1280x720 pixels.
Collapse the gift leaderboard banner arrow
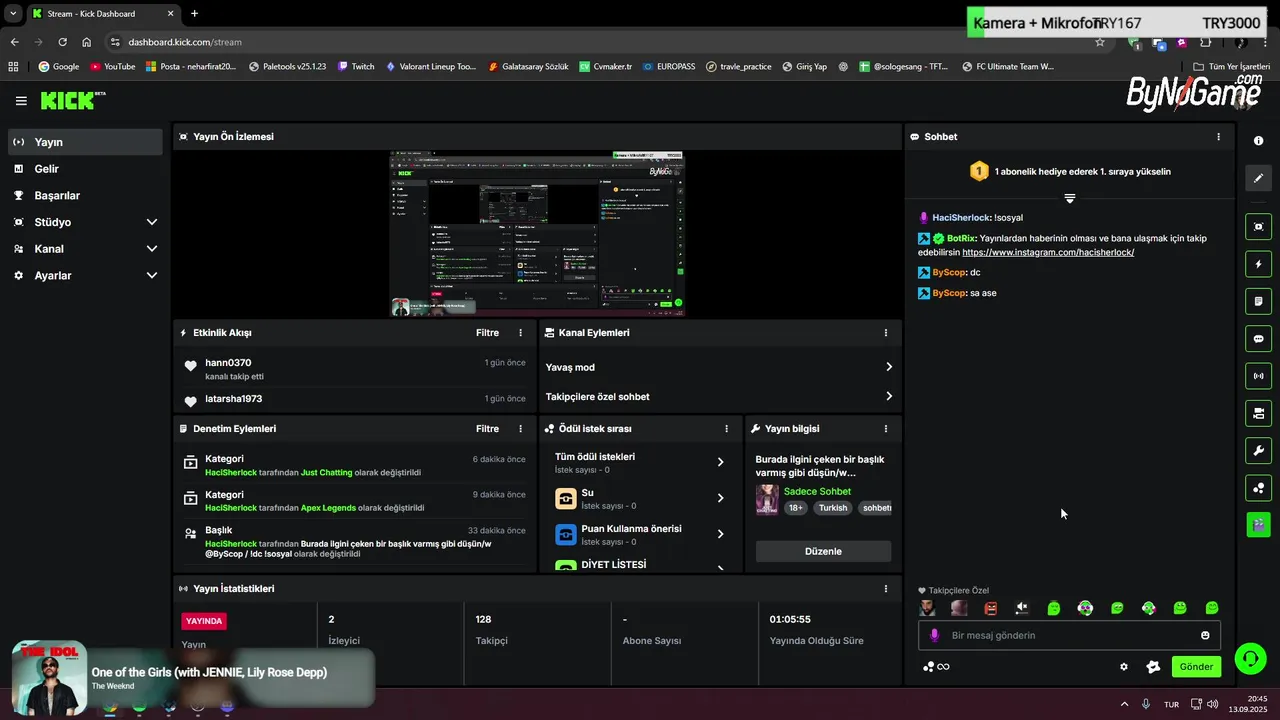pyautogui.click(x=1069, y=198)
